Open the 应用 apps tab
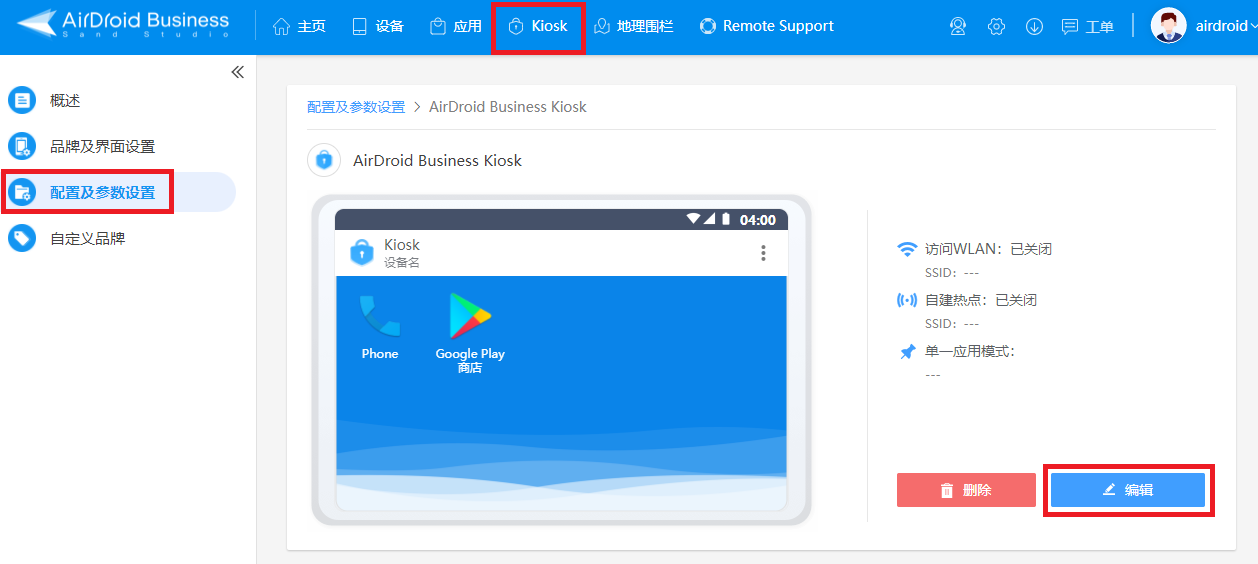This screenshot has height=564, width=1258. [x=456, y=26]
